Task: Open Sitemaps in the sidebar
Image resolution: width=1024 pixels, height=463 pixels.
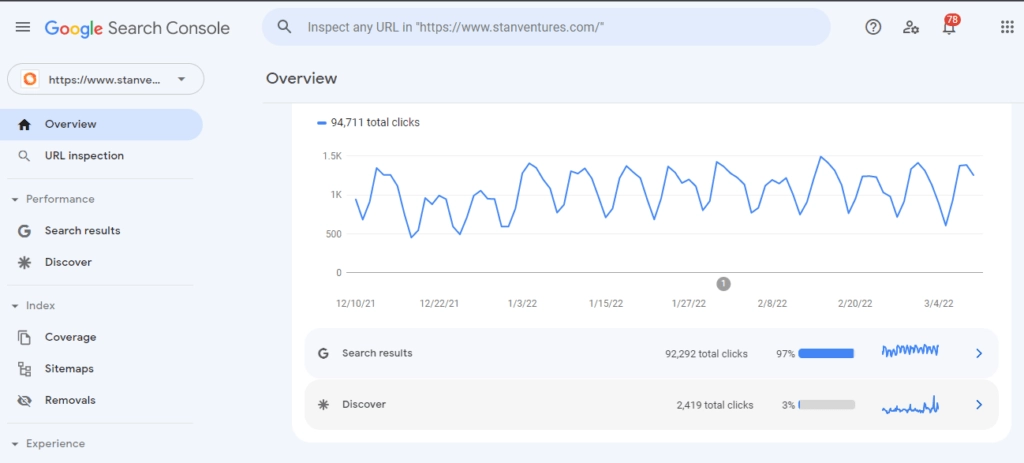Action: [x=70, y=369]
